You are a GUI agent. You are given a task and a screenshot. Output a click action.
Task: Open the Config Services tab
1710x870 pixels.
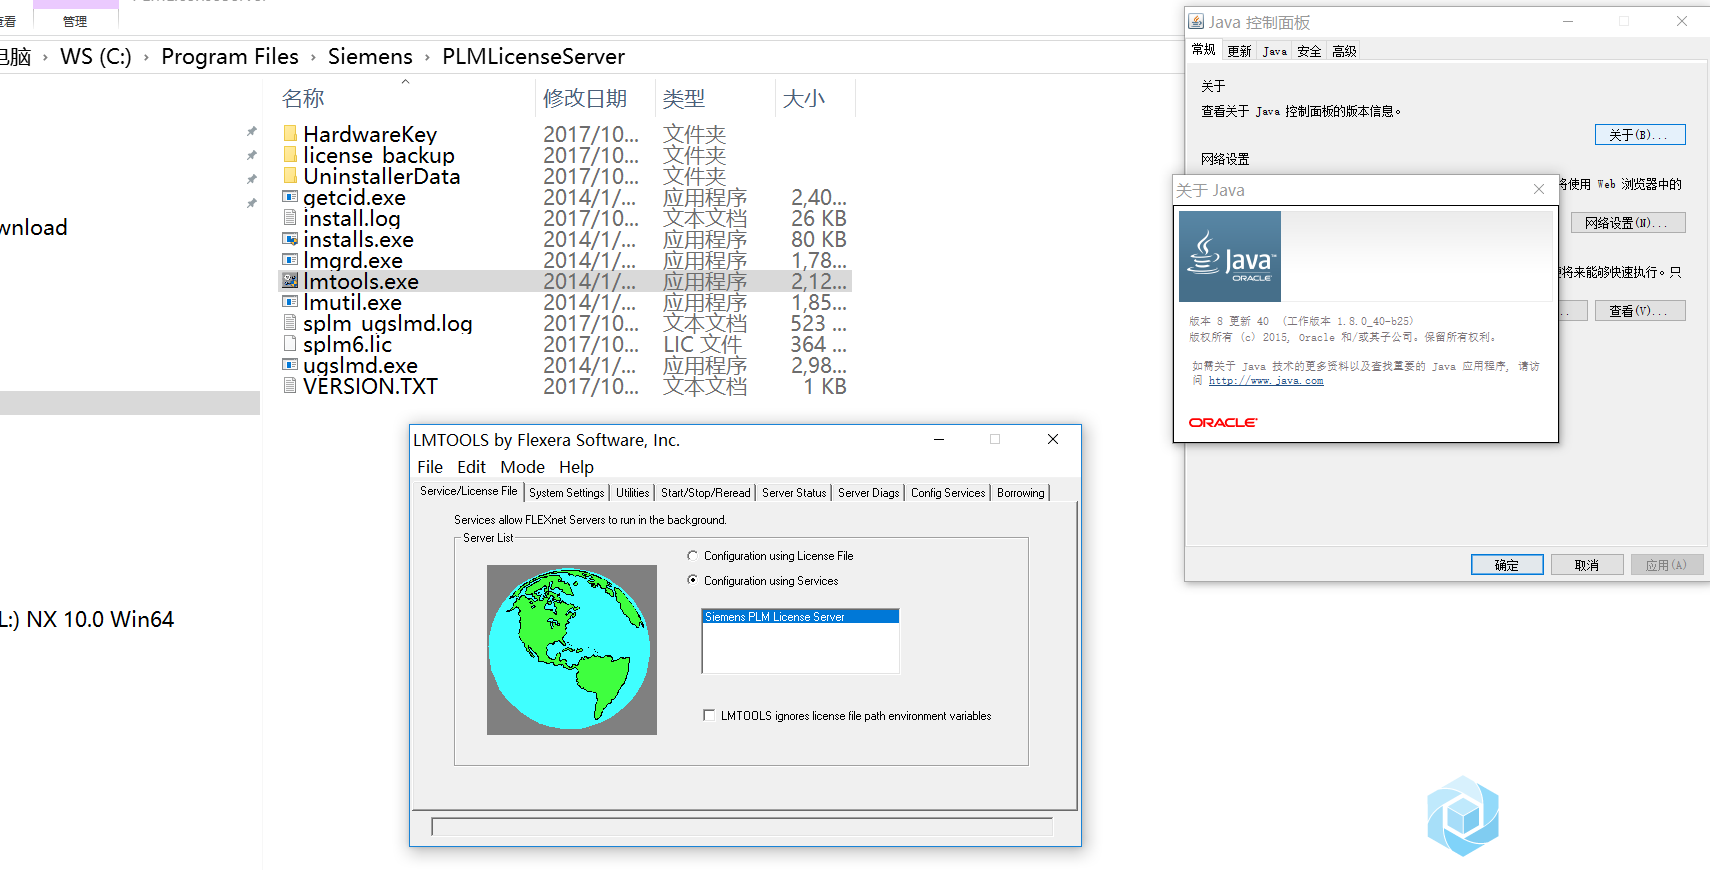coord(948,493)
